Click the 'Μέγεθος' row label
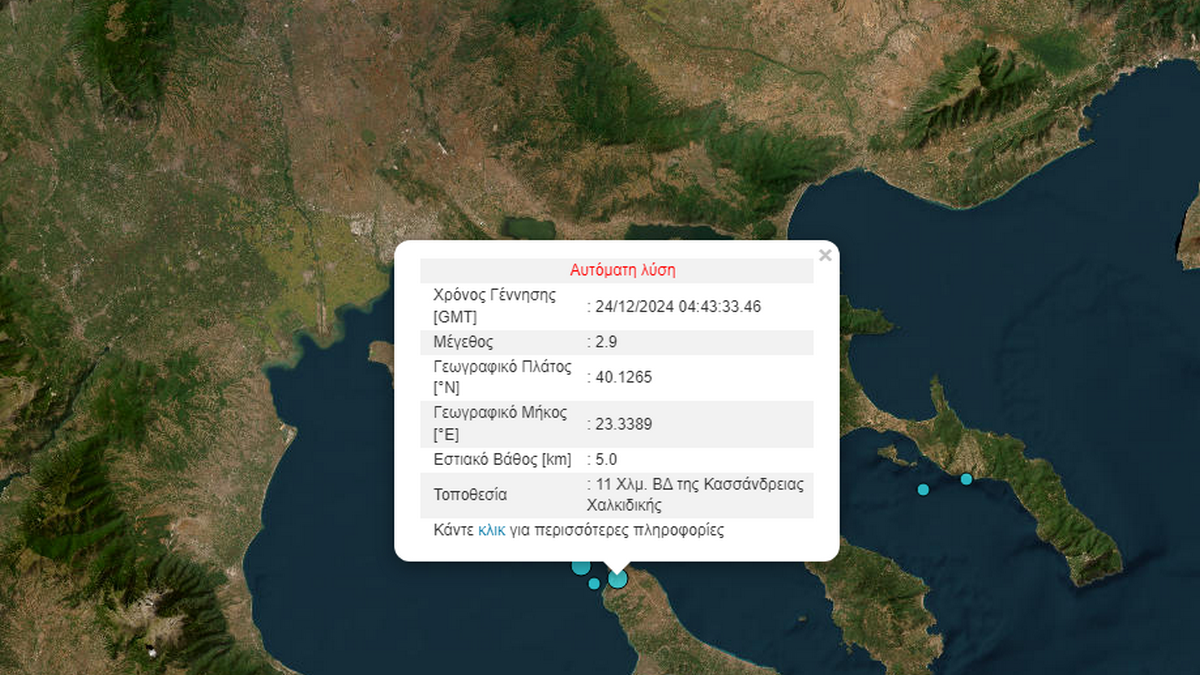Image resolution: width=1200 pixels, height=675 pixels. point(463,342)
